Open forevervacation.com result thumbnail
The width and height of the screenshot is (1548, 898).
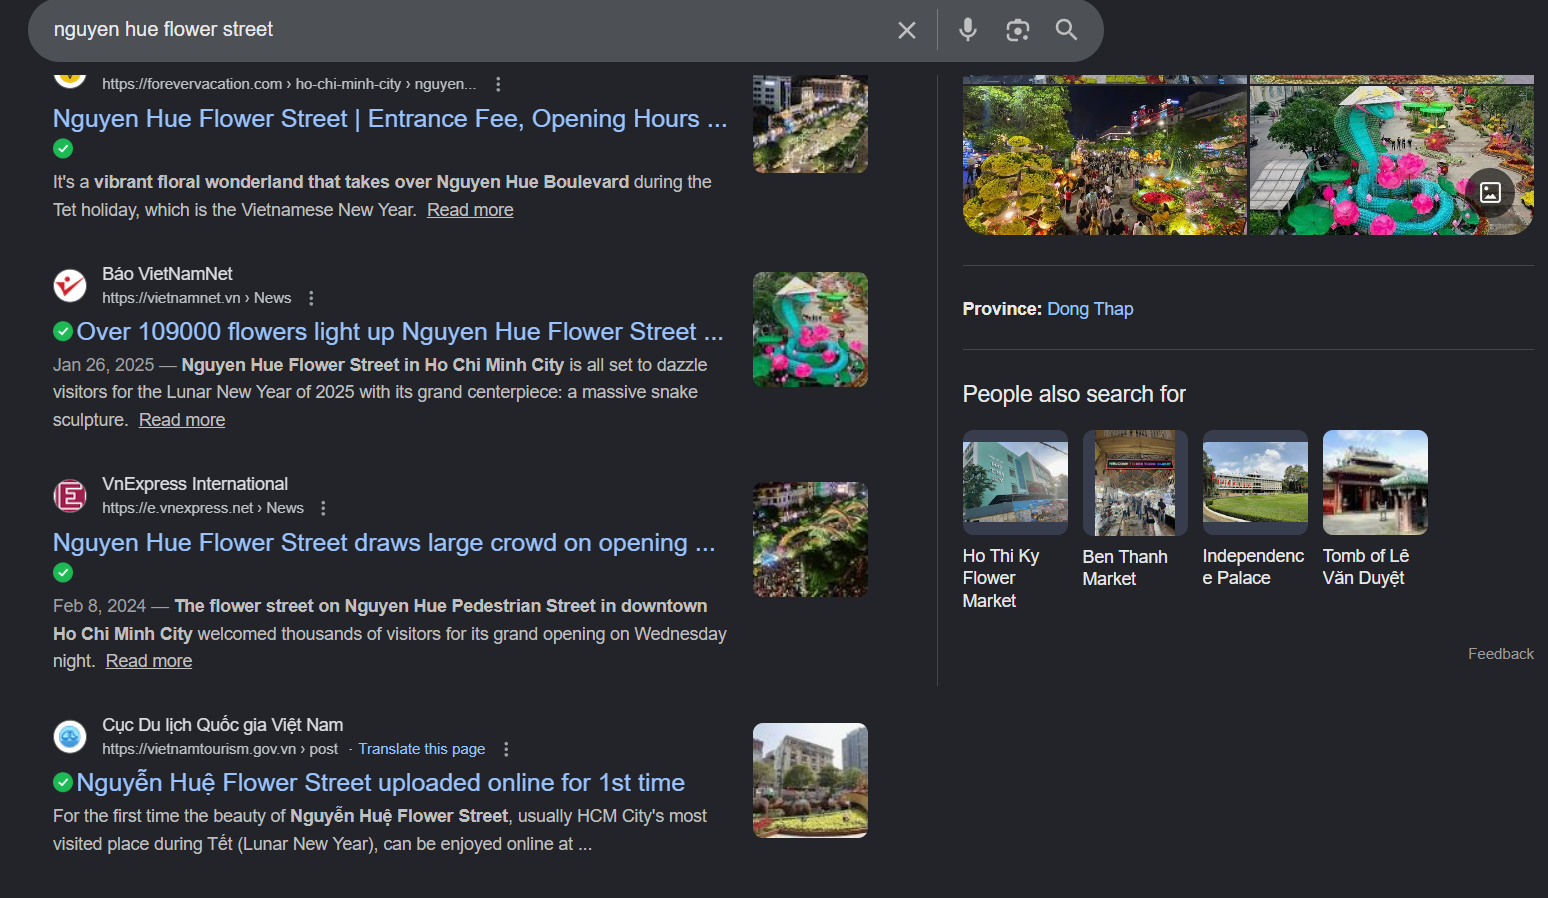(x=810, y=124)
